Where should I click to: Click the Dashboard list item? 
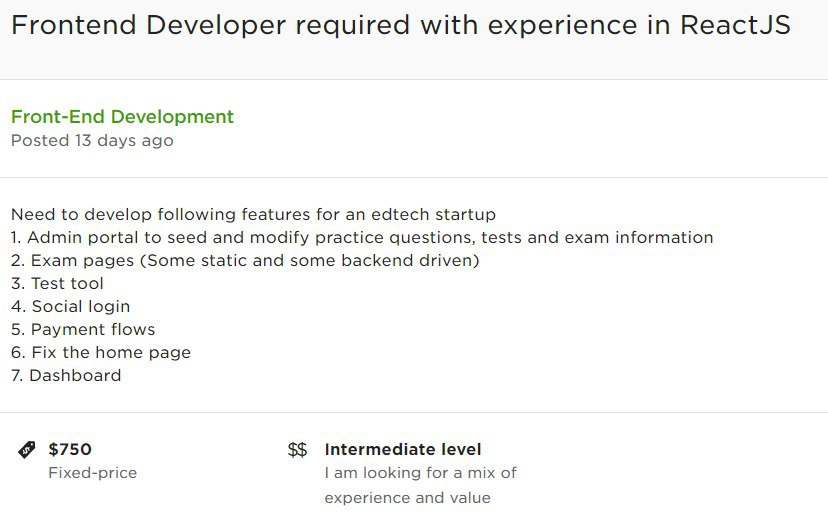66,375
